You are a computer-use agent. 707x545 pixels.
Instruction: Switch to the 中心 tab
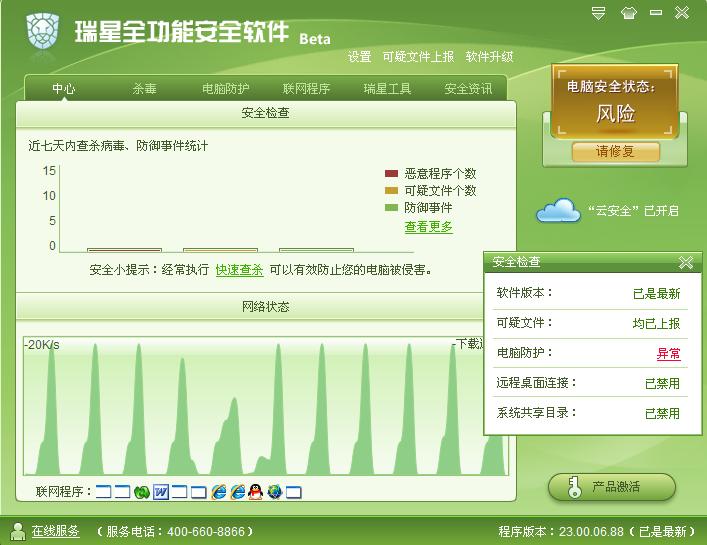64,88
